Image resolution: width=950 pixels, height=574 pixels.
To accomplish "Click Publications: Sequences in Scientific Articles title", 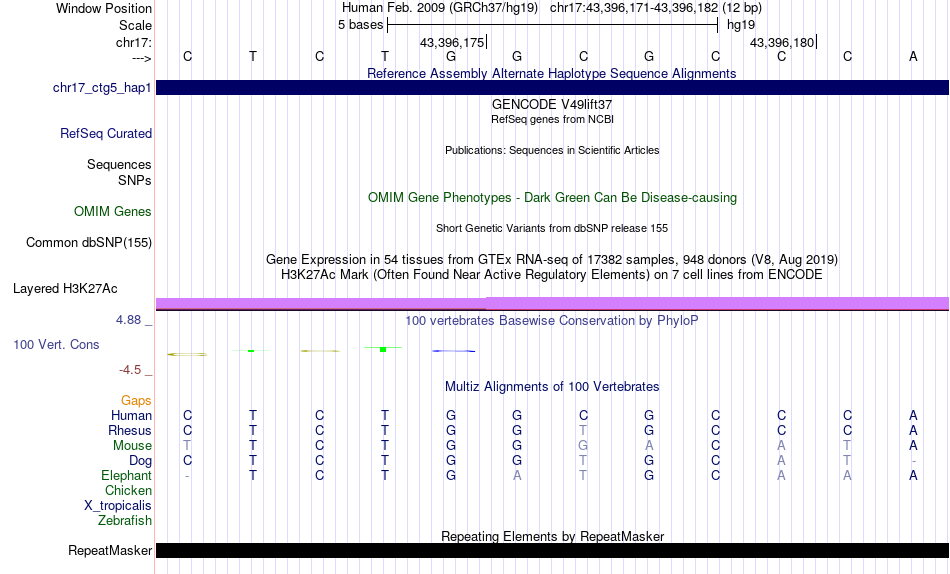I will click(x=552, y=150).
